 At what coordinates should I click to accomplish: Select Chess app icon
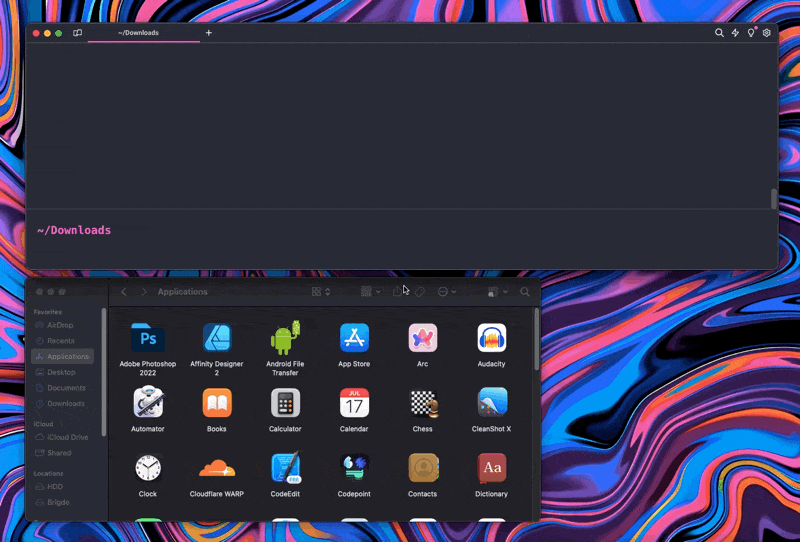(422, 403)
